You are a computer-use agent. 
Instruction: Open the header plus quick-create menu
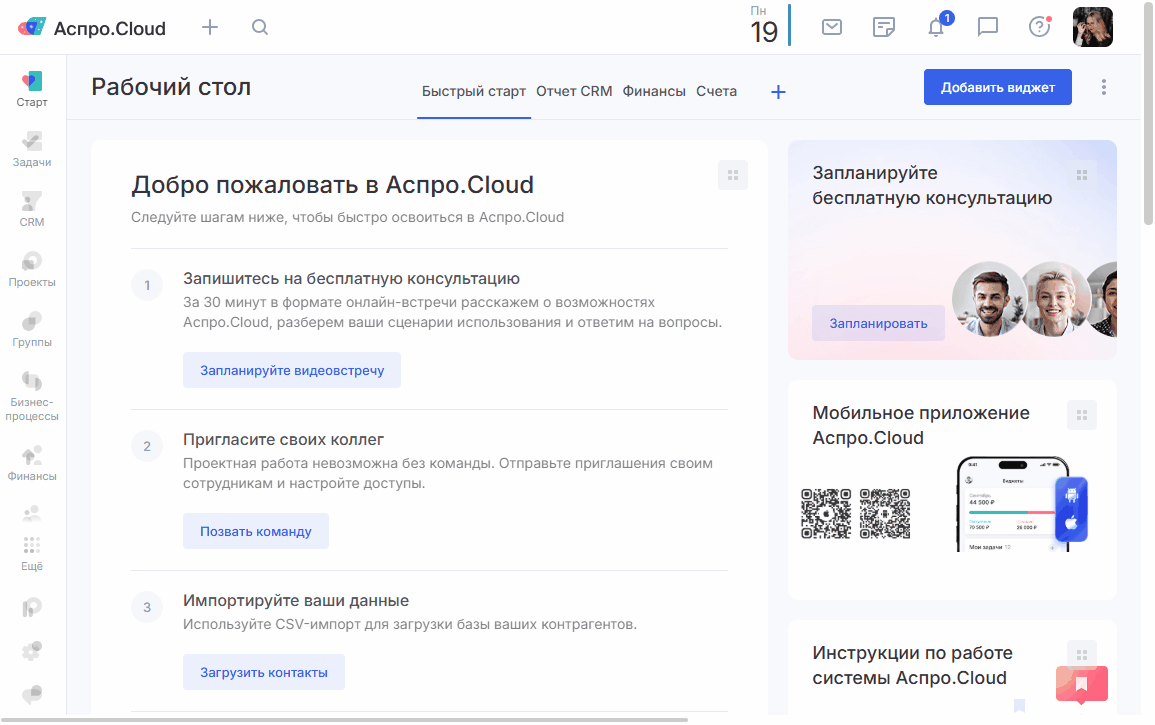tap(210, 28)
